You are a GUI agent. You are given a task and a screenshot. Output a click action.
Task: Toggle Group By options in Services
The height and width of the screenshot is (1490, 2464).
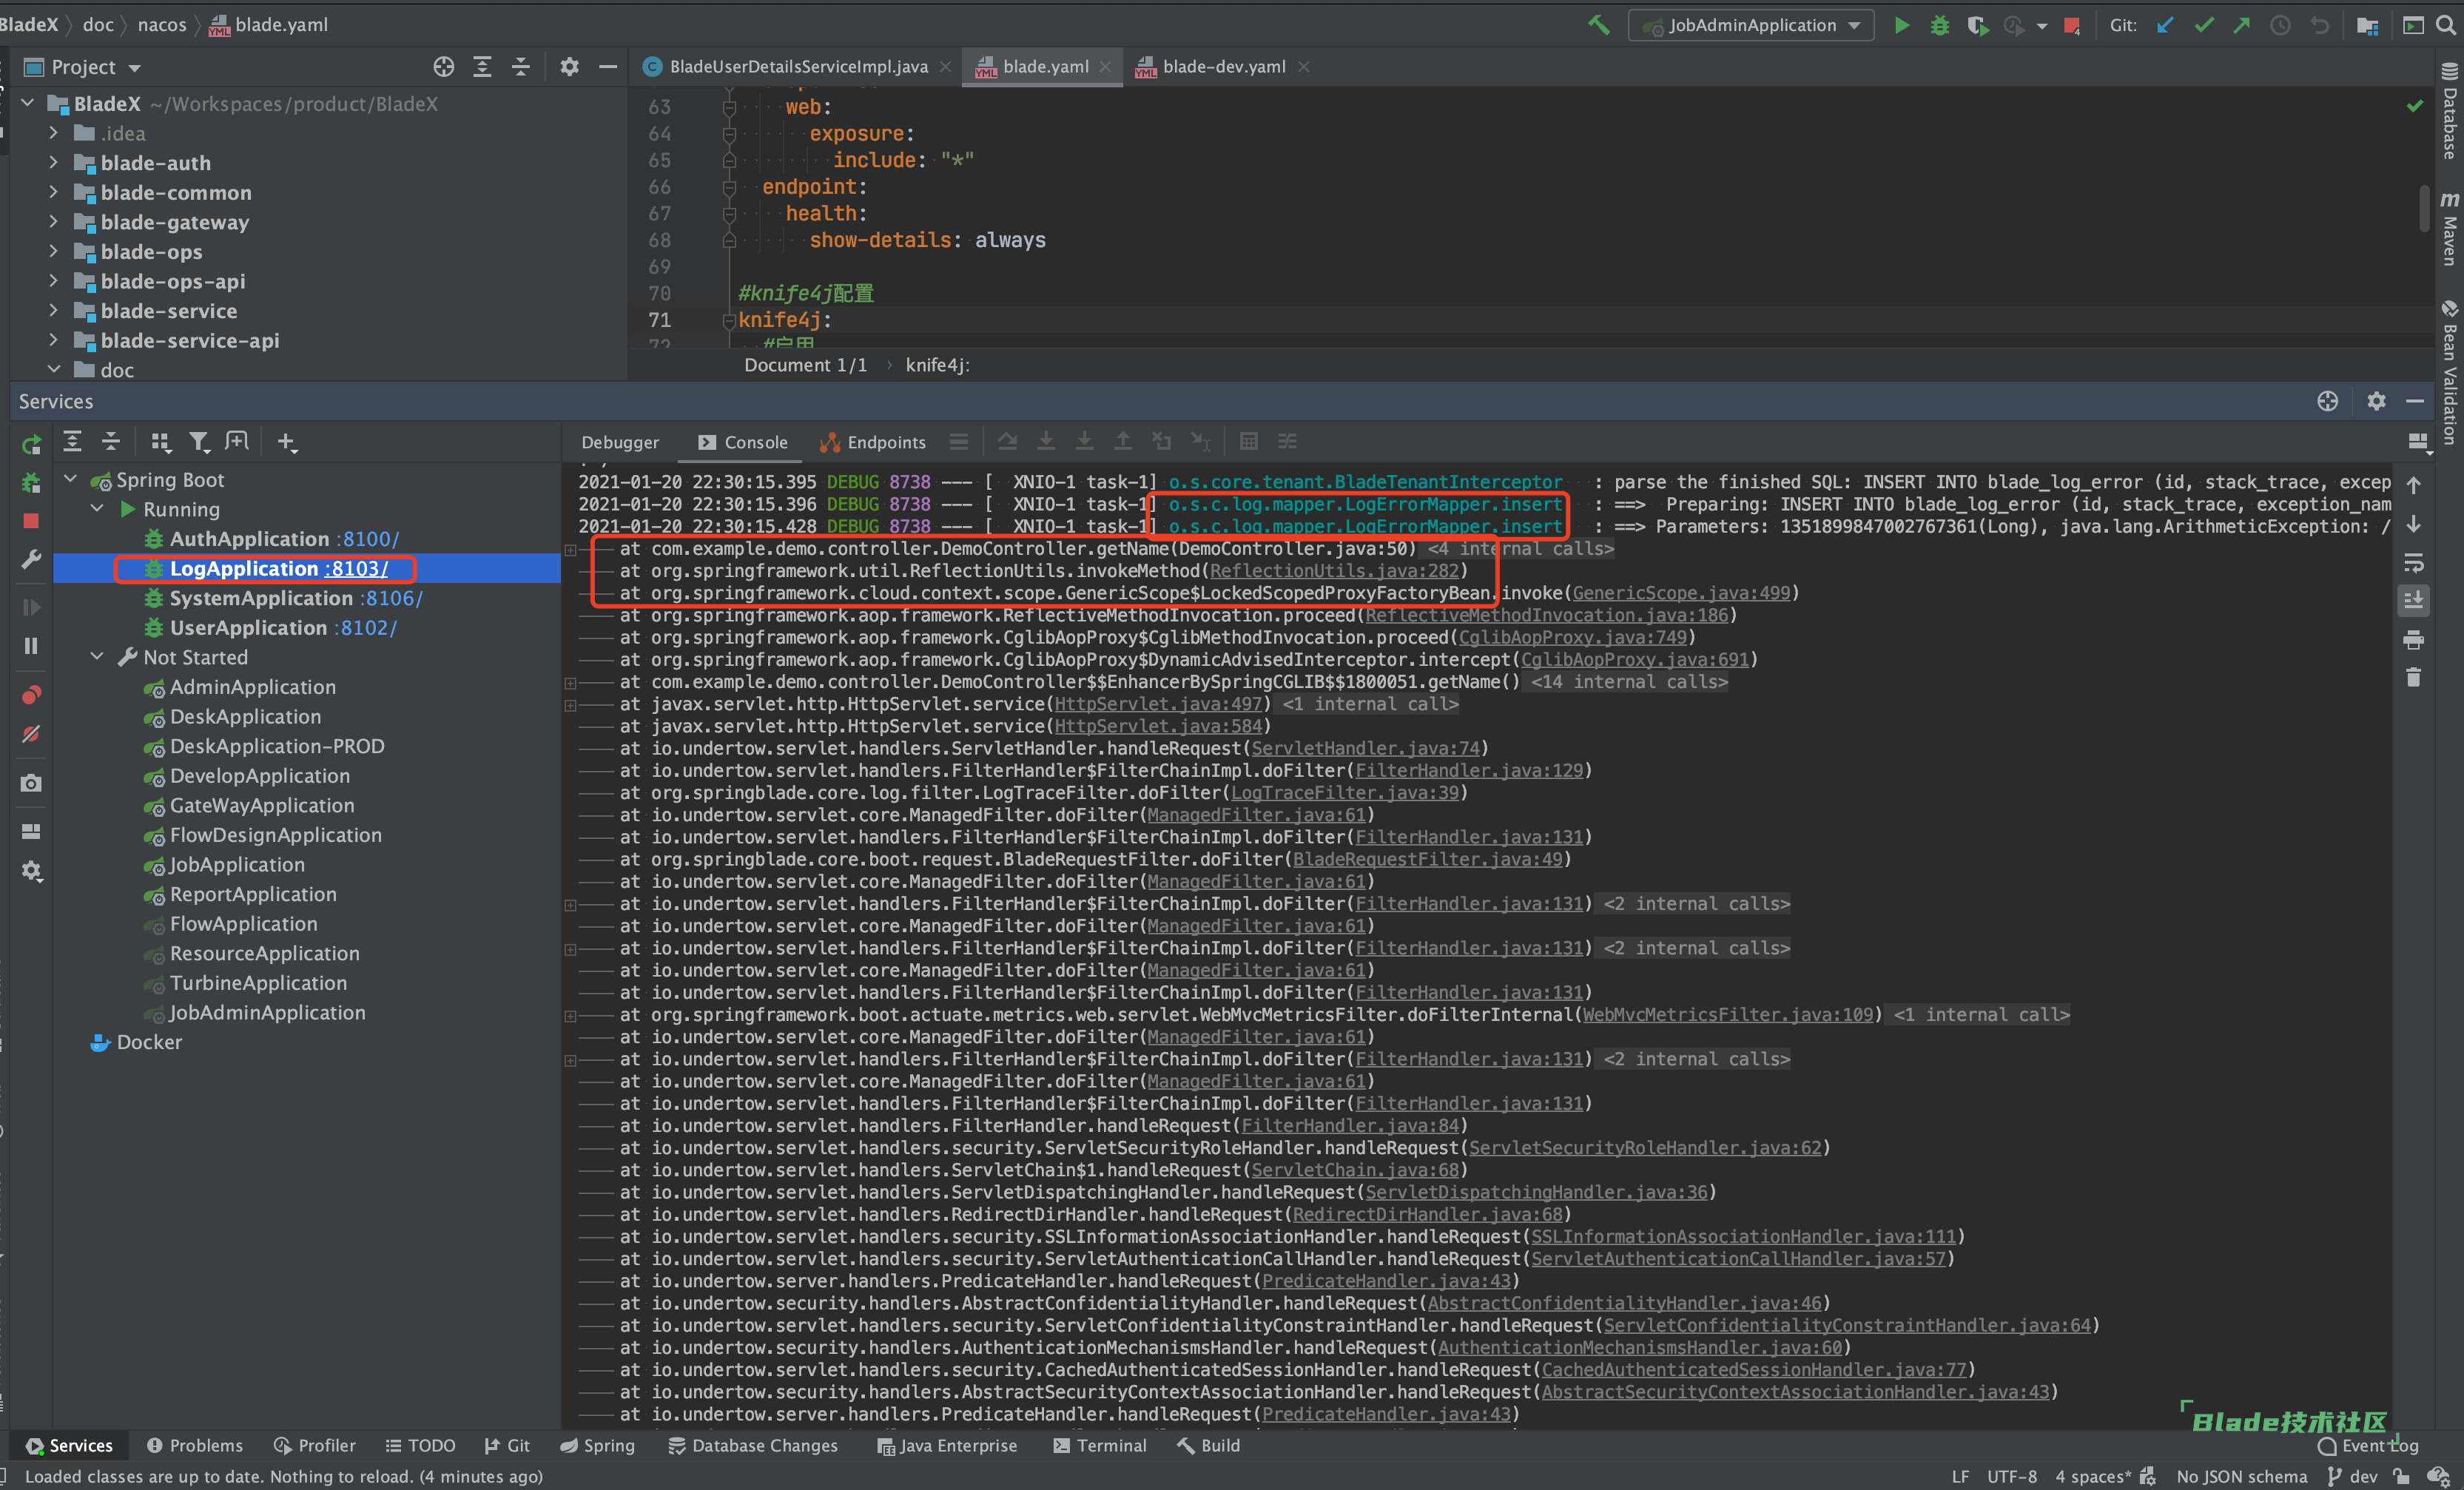pos(160,441)
